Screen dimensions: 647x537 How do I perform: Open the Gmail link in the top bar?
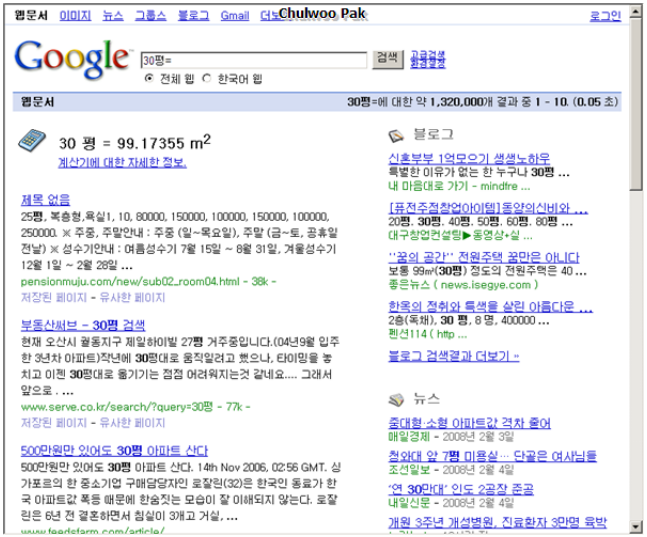[235, 16]
